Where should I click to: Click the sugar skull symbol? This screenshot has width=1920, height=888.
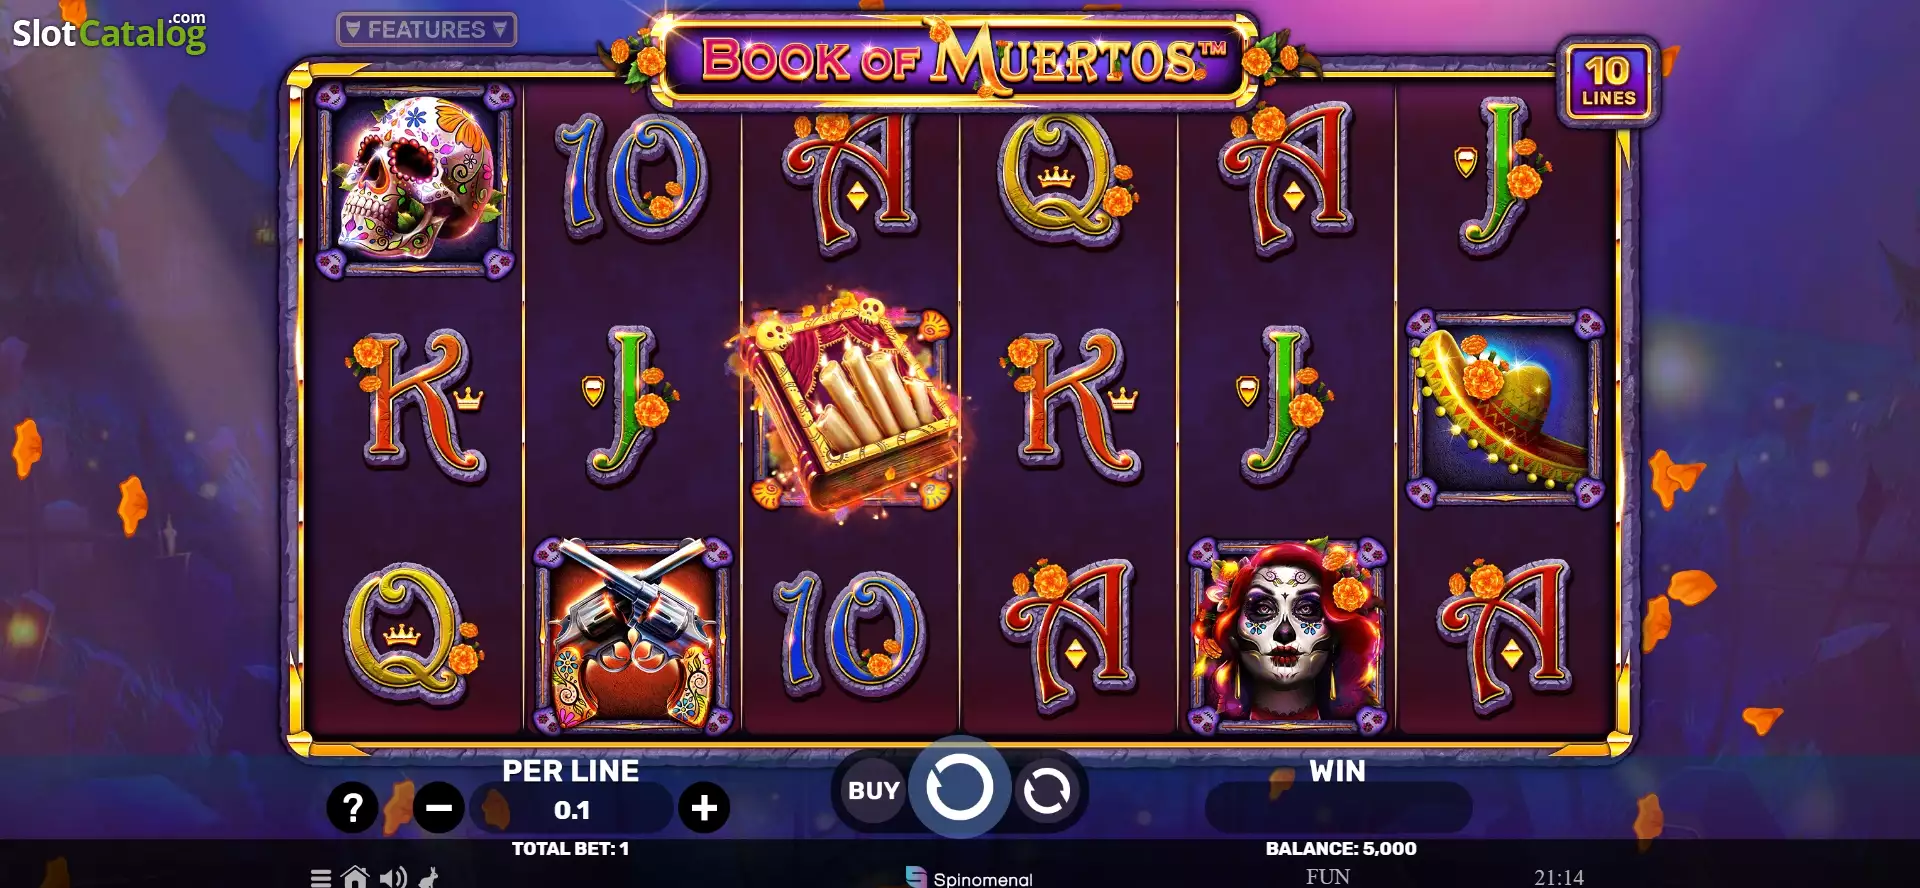(416, 181)
